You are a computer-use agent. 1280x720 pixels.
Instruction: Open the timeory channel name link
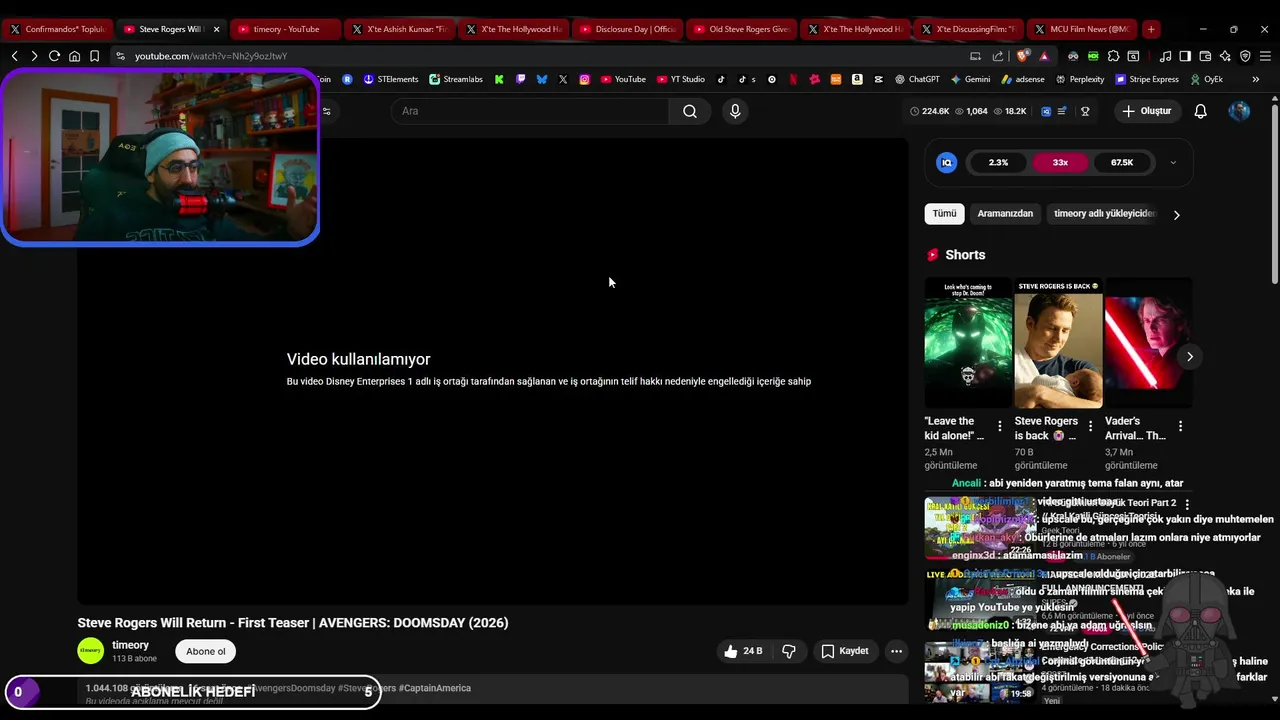coord(130,645)
